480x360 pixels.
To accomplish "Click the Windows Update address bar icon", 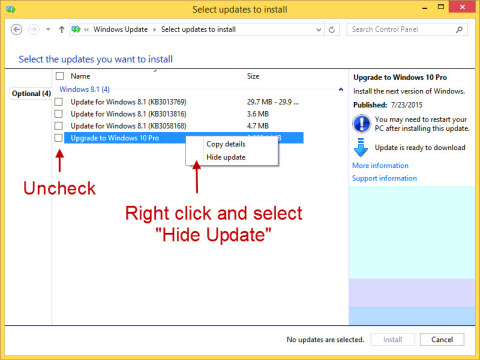I will coord(76,30).
